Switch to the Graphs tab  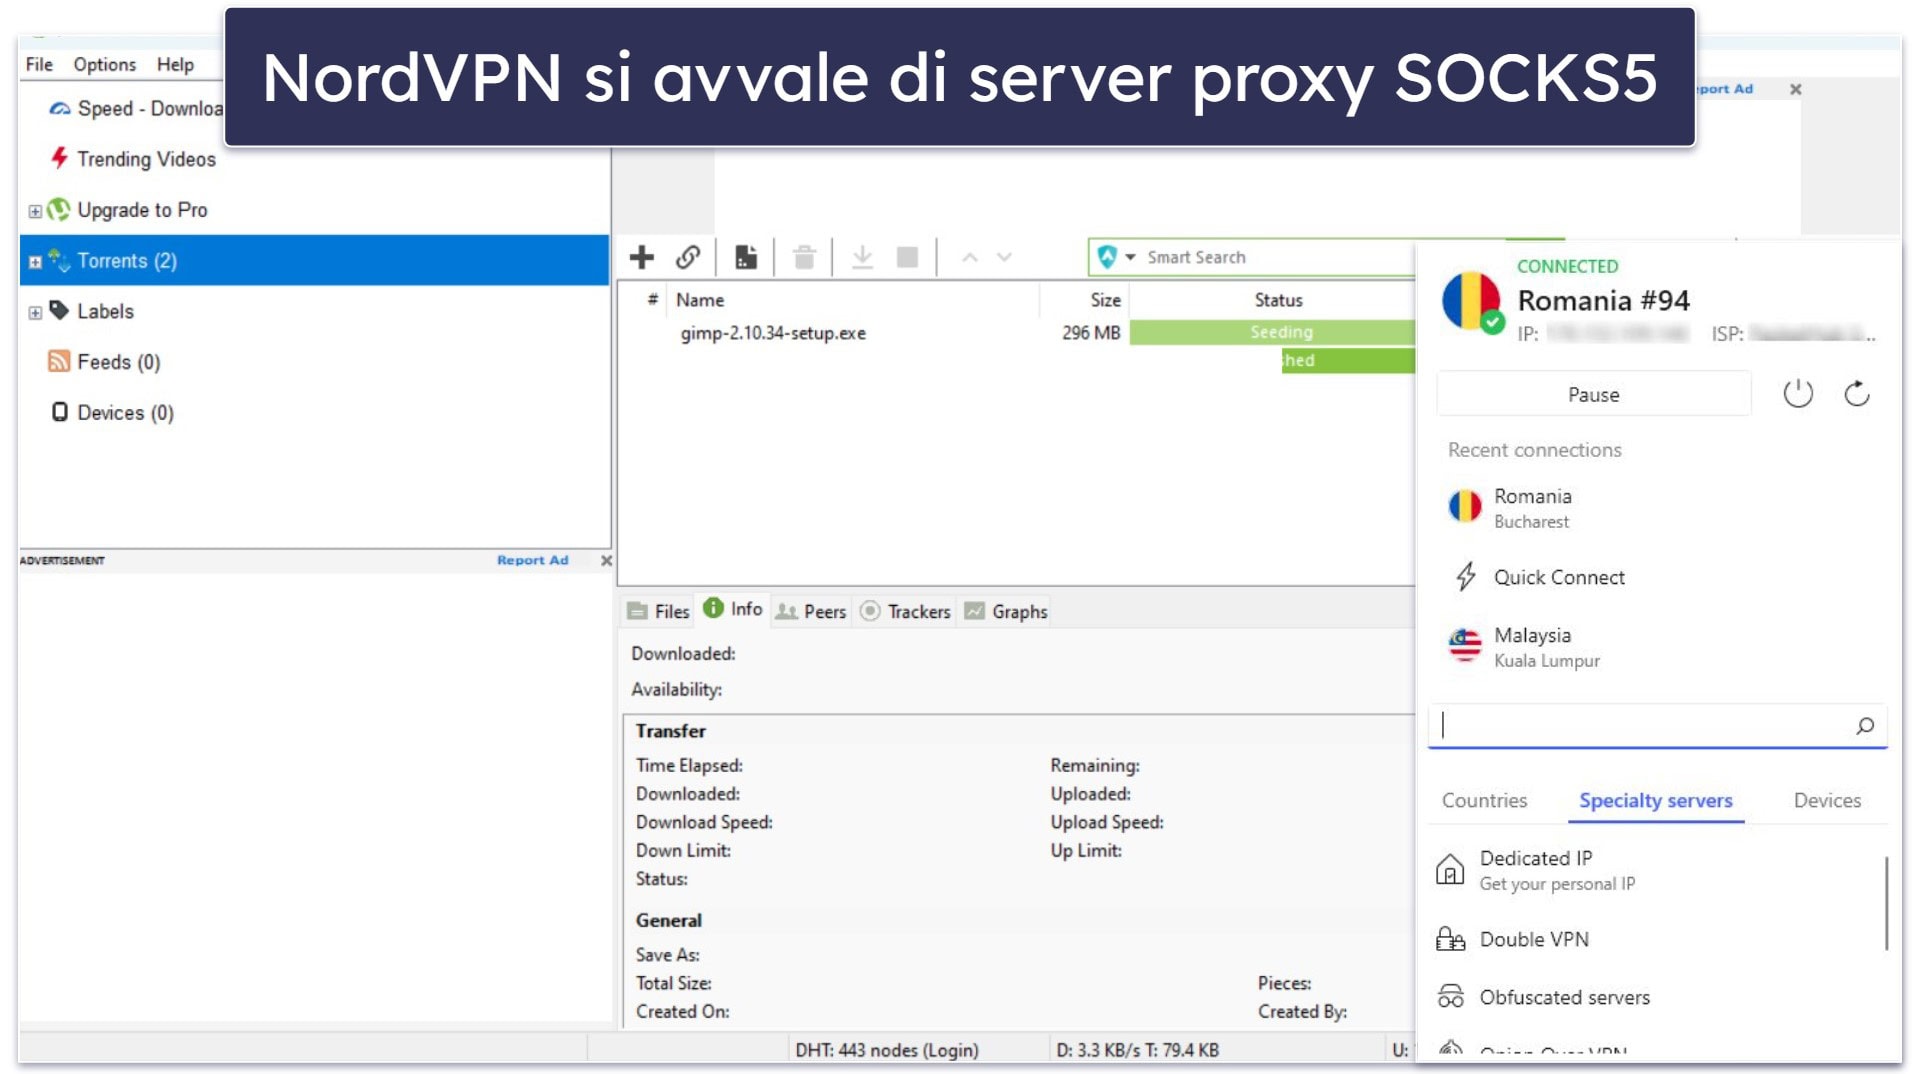click(1006, 611)
